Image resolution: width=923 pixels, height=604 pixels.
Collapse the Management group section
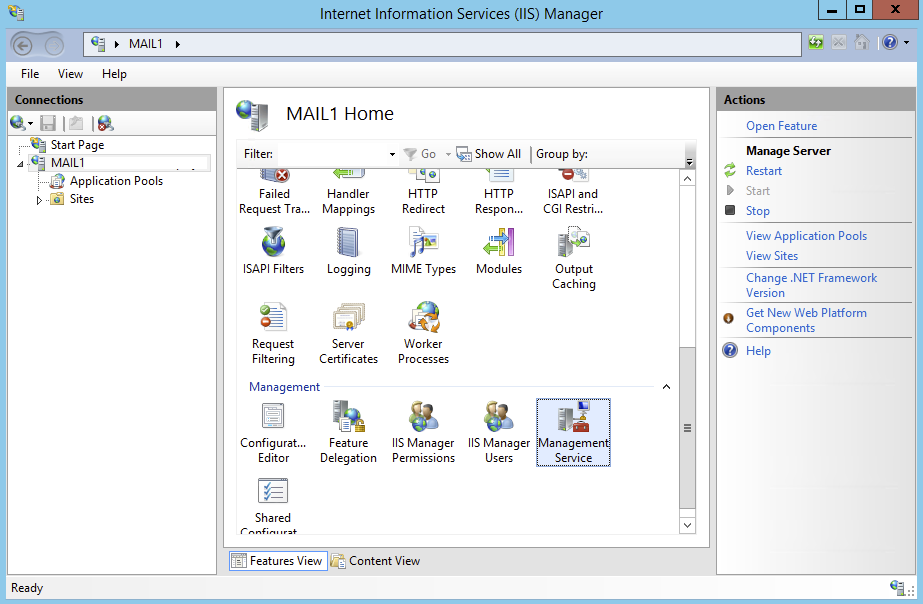tap(666, 387)
